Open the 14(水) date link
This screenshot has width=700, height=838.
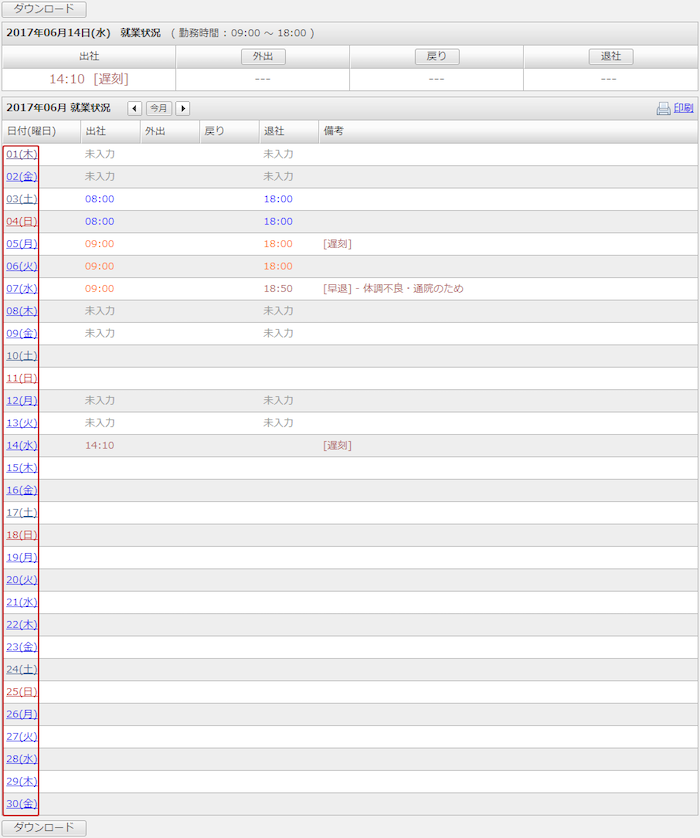click(21, 445)
